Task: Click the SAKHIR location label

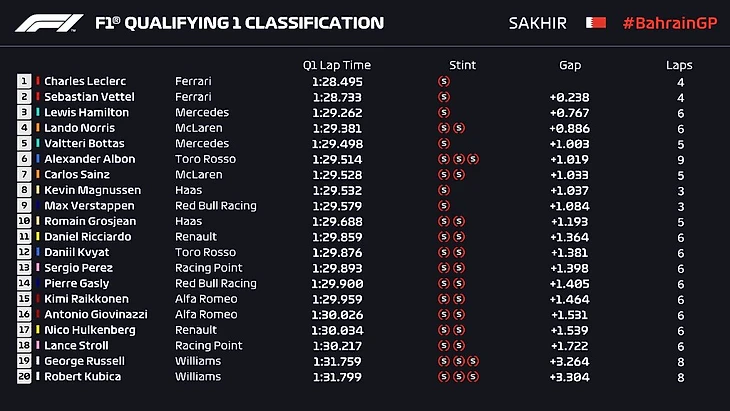Action: tap(543, 22)
